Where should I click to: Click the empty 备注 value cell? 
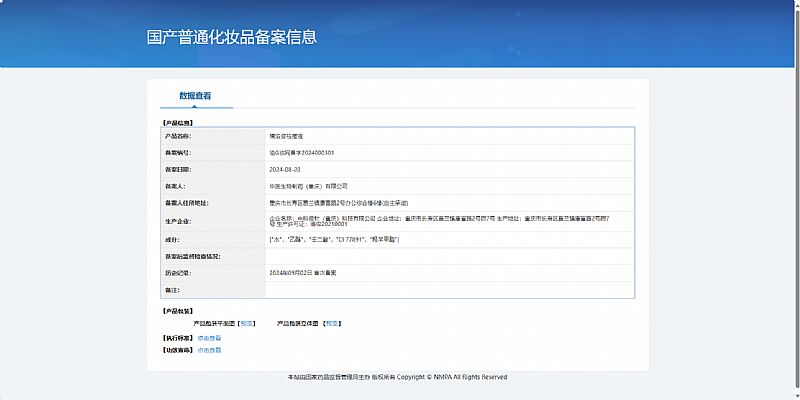(449, 289)
